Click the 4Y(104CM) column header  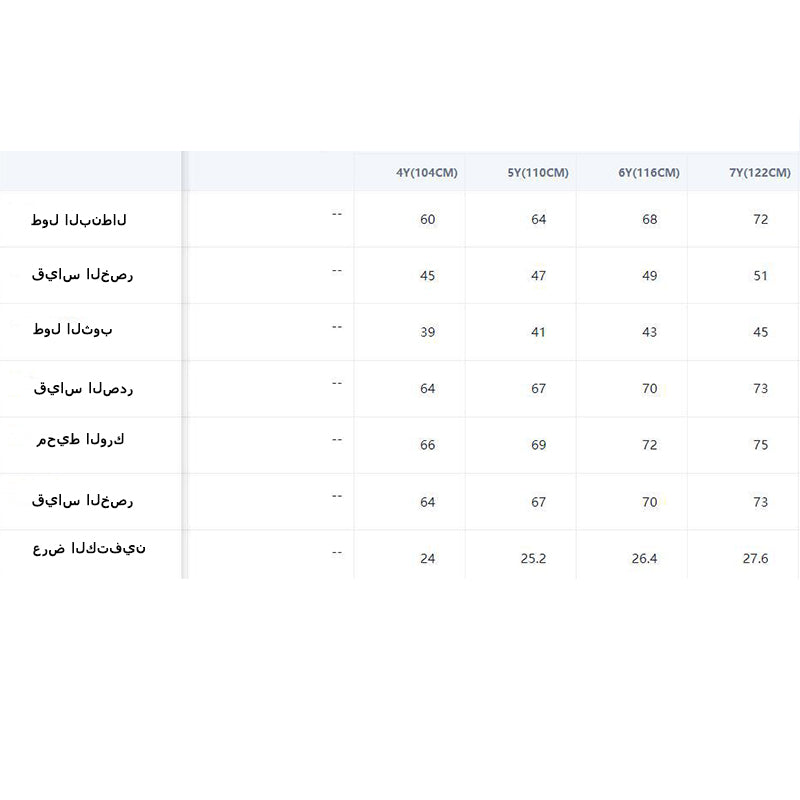point(426,173)
